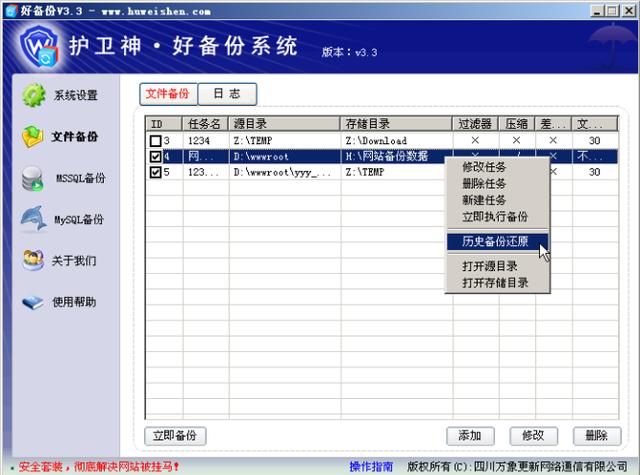Click the 压缩 column header
Image resolution: width=640 pixels, height=475 pixels.
click(x=517, y=124)
